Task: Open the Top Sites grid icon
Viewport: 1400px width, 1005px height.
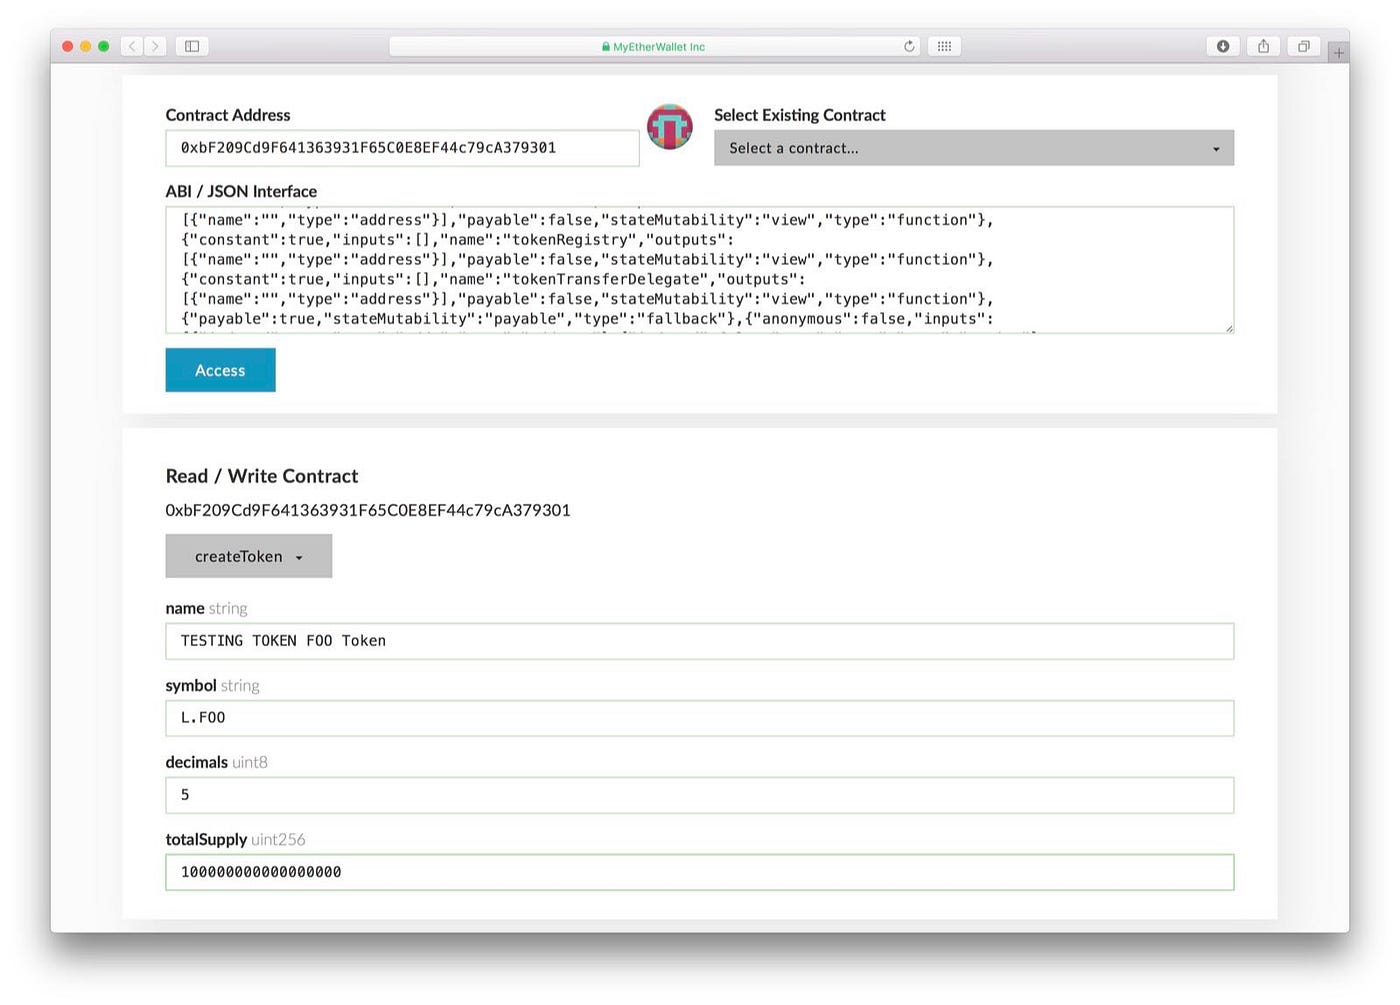Action: [944, 46]
